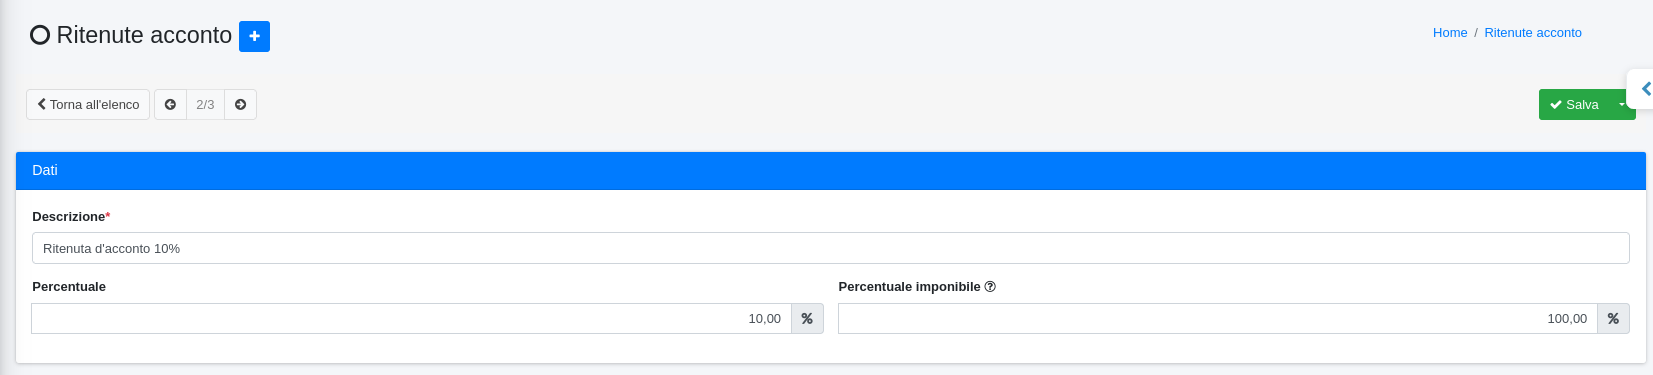The image size is (1653, 375).
Task: Click the help icon near Percentuale imponibile
Action: [x=990, y=287]
